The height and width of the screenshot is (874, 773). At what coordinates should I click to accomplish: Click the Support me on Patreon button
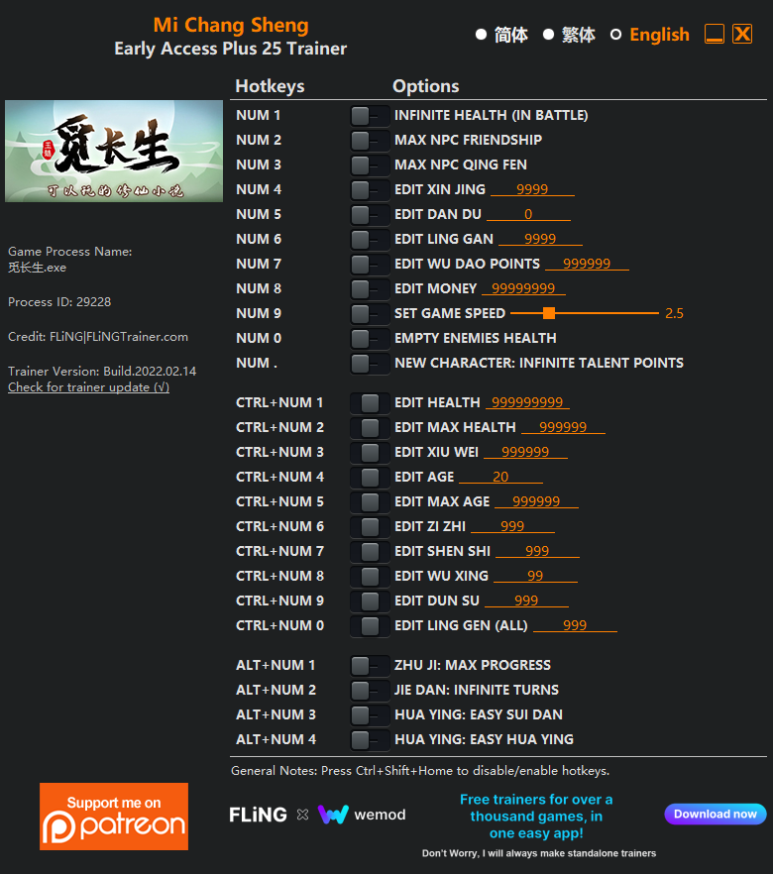click(114, 817)
